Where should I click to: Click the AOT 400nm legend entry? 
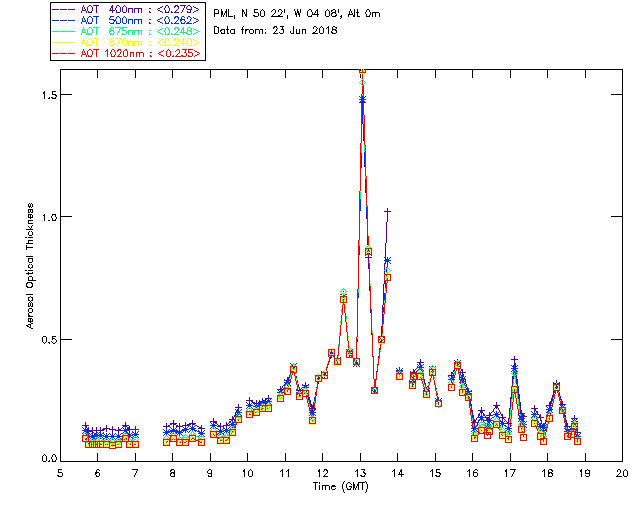[127, 9]
